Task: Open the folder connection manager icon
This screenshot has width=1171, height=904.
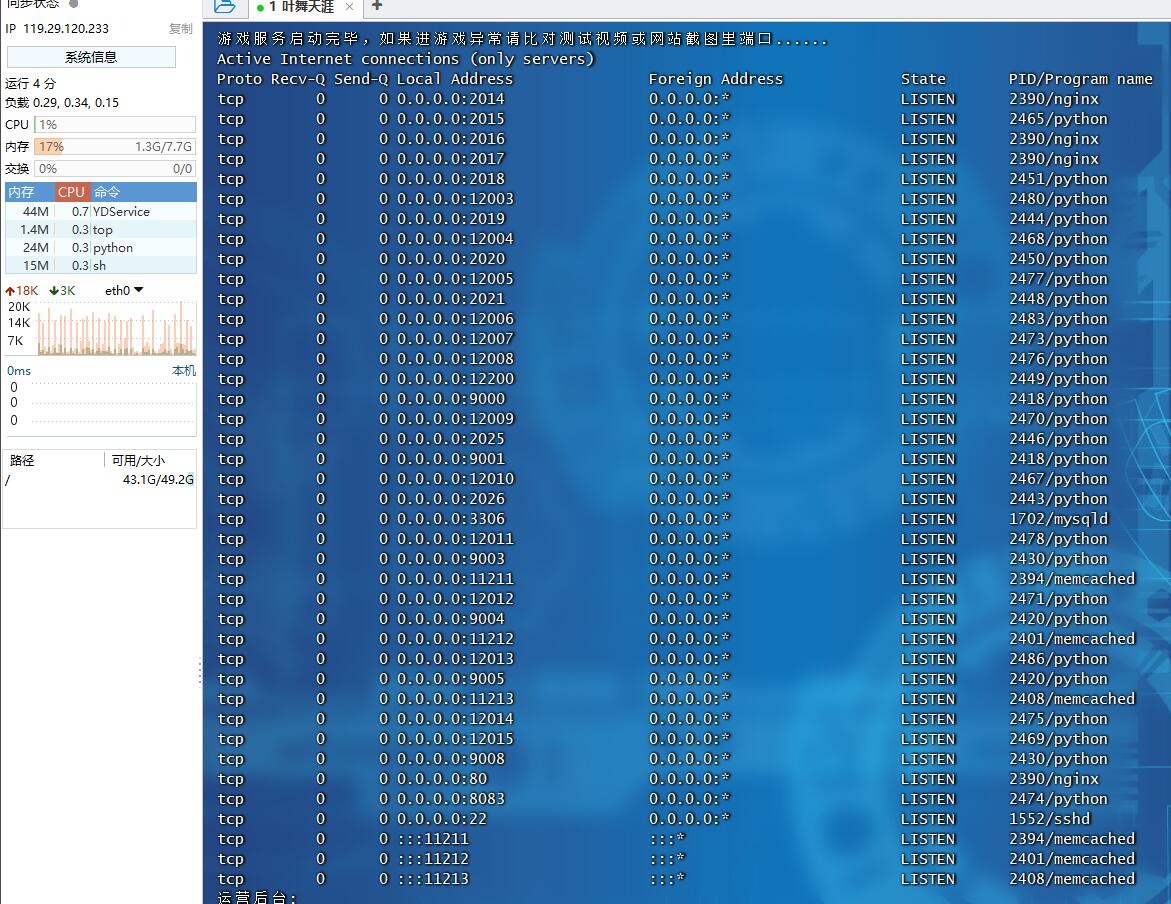Action: tap(225, 7)
